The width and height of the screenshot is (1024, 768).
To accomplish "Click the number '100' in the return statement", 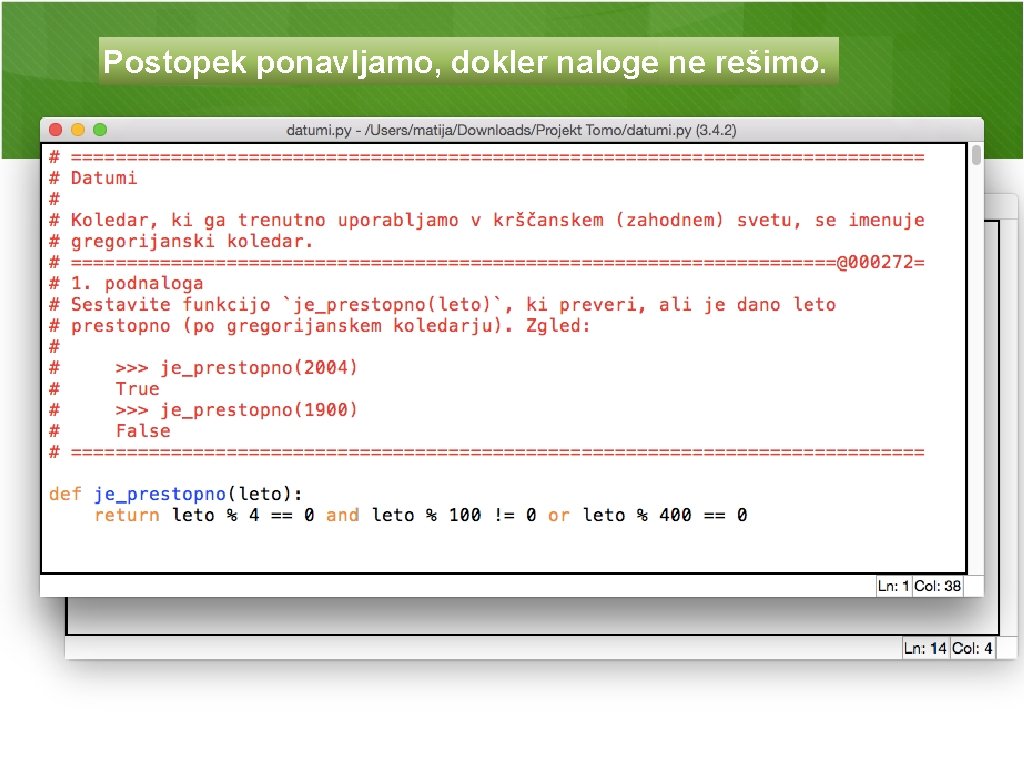I will 465,515.
